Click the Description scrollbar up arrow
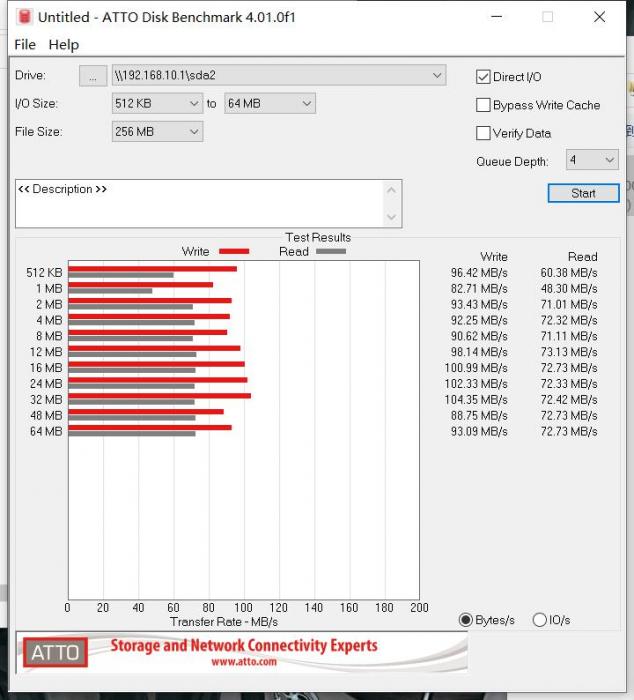 point(392,191)
